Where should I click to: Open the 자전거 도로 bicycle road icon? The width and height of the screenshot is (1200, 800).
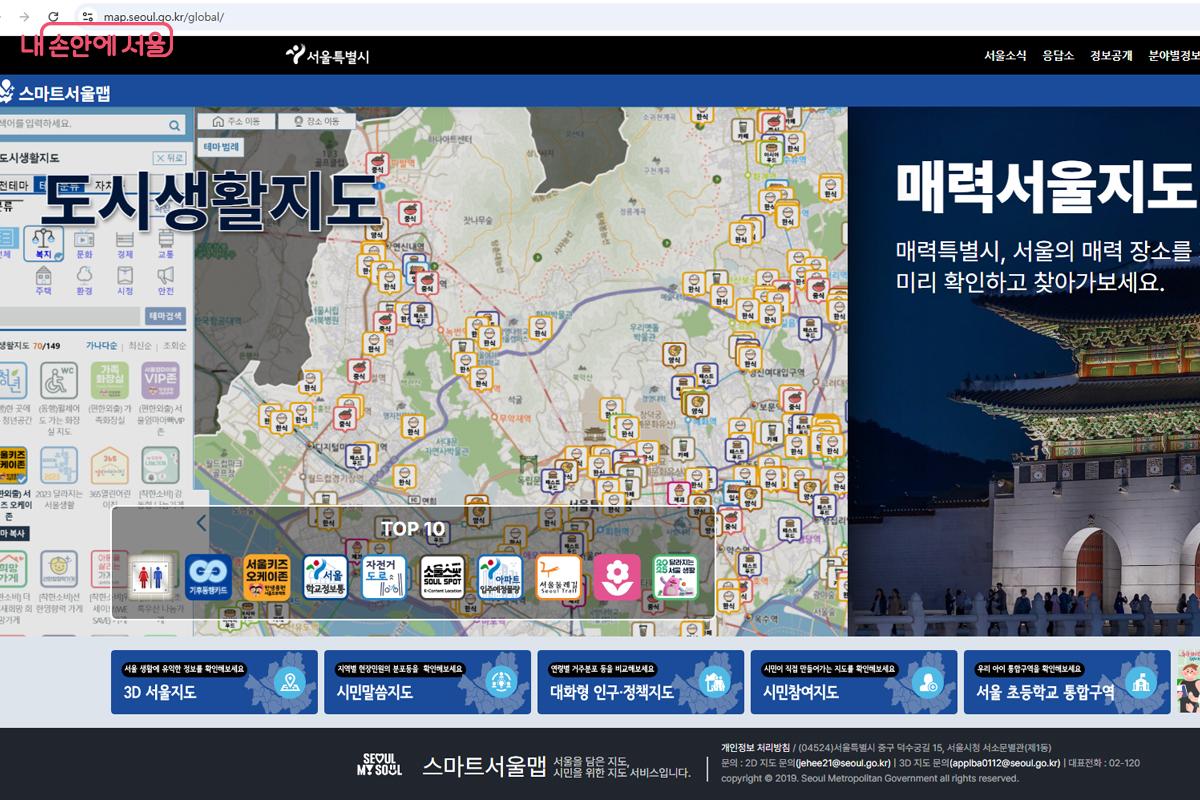[385, 578]
